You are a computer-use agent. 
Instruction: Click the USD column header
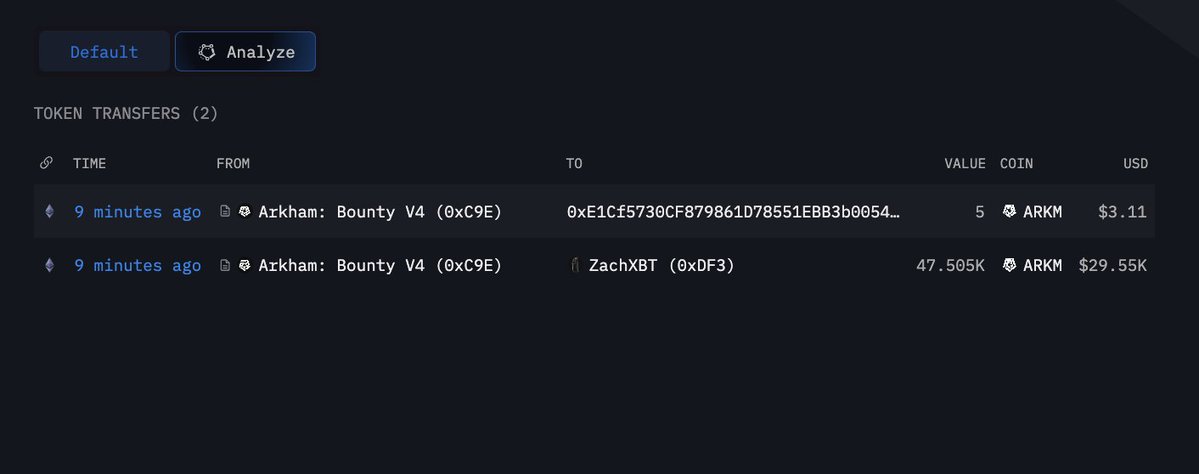[x=1134, y=163]
